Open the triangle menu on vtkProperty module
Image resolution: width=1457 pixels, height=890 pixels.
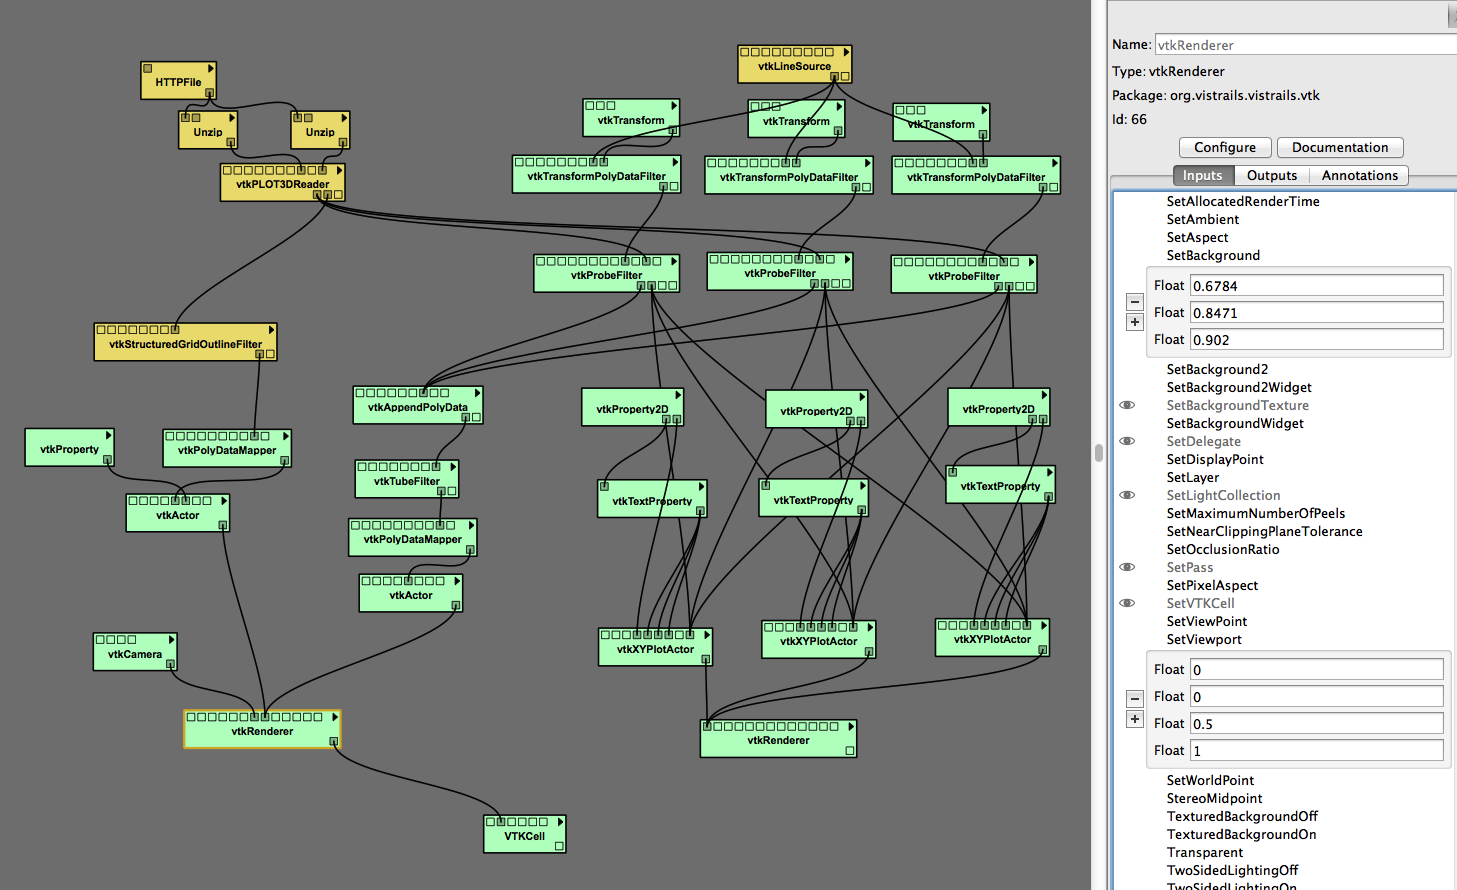tap(108, 435)
